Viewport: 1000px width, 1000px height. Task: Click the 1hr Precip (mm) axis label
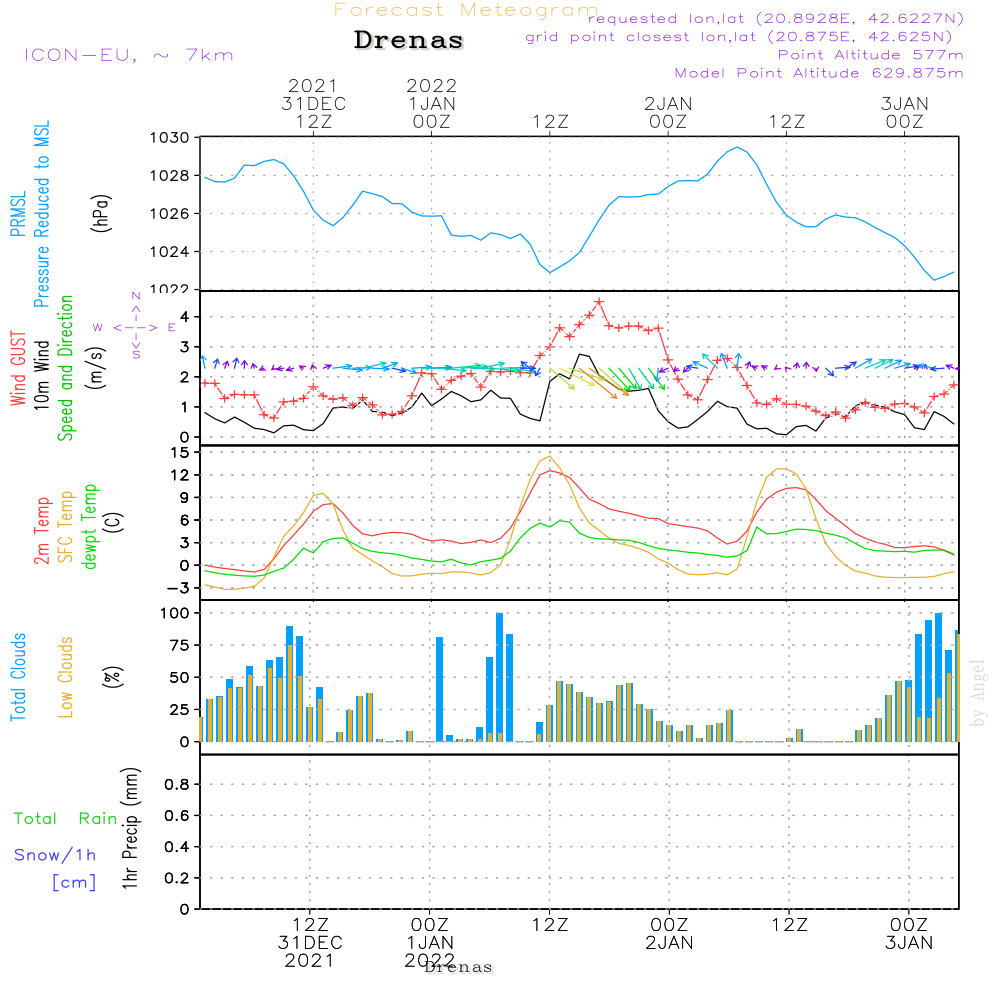tap(130, 830)
